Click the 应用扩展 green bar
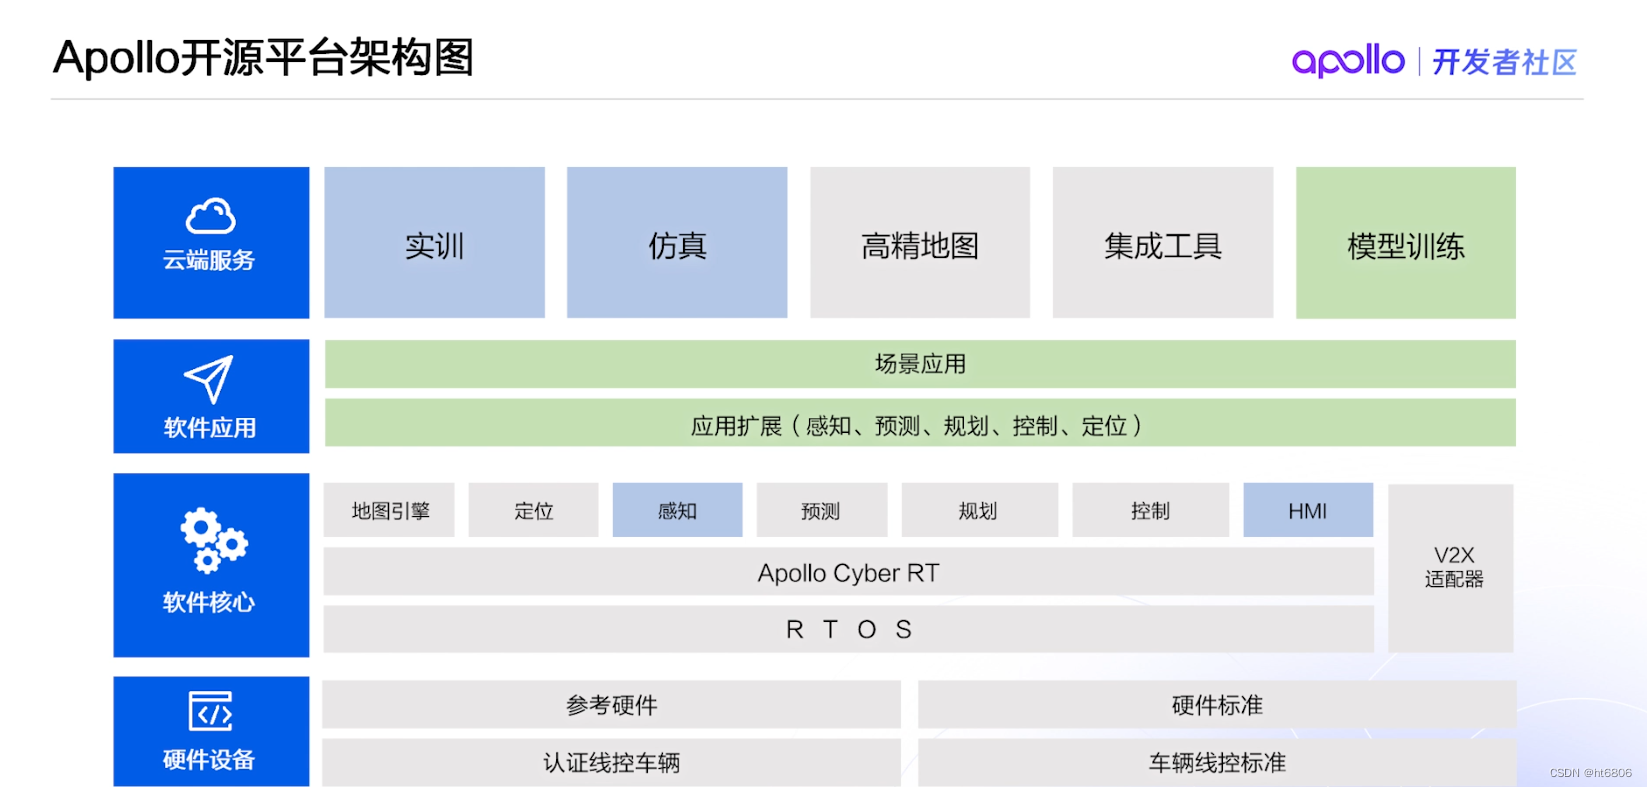This screenshot has width=1647, height=787. [x=920, y=423]
